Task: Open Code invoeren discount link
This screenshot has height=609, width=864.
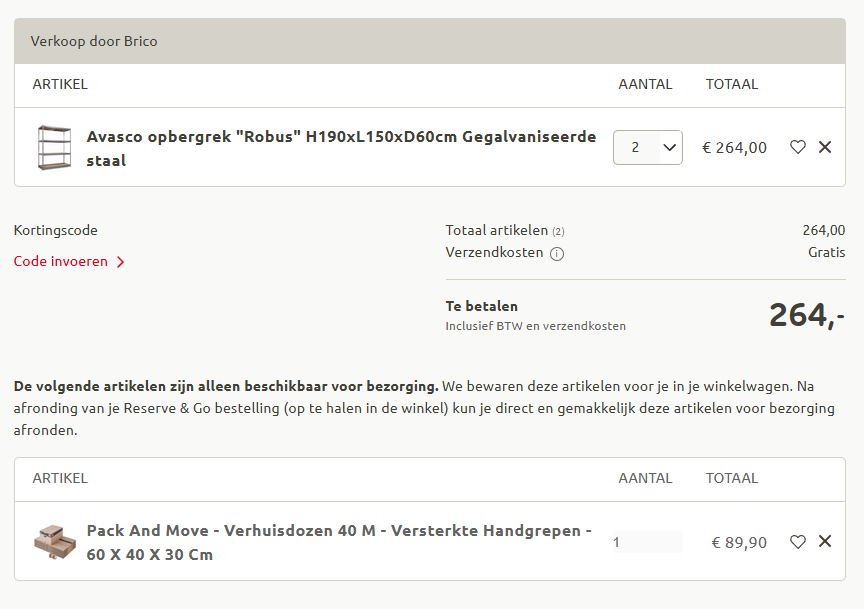Action: click(62, 262)
